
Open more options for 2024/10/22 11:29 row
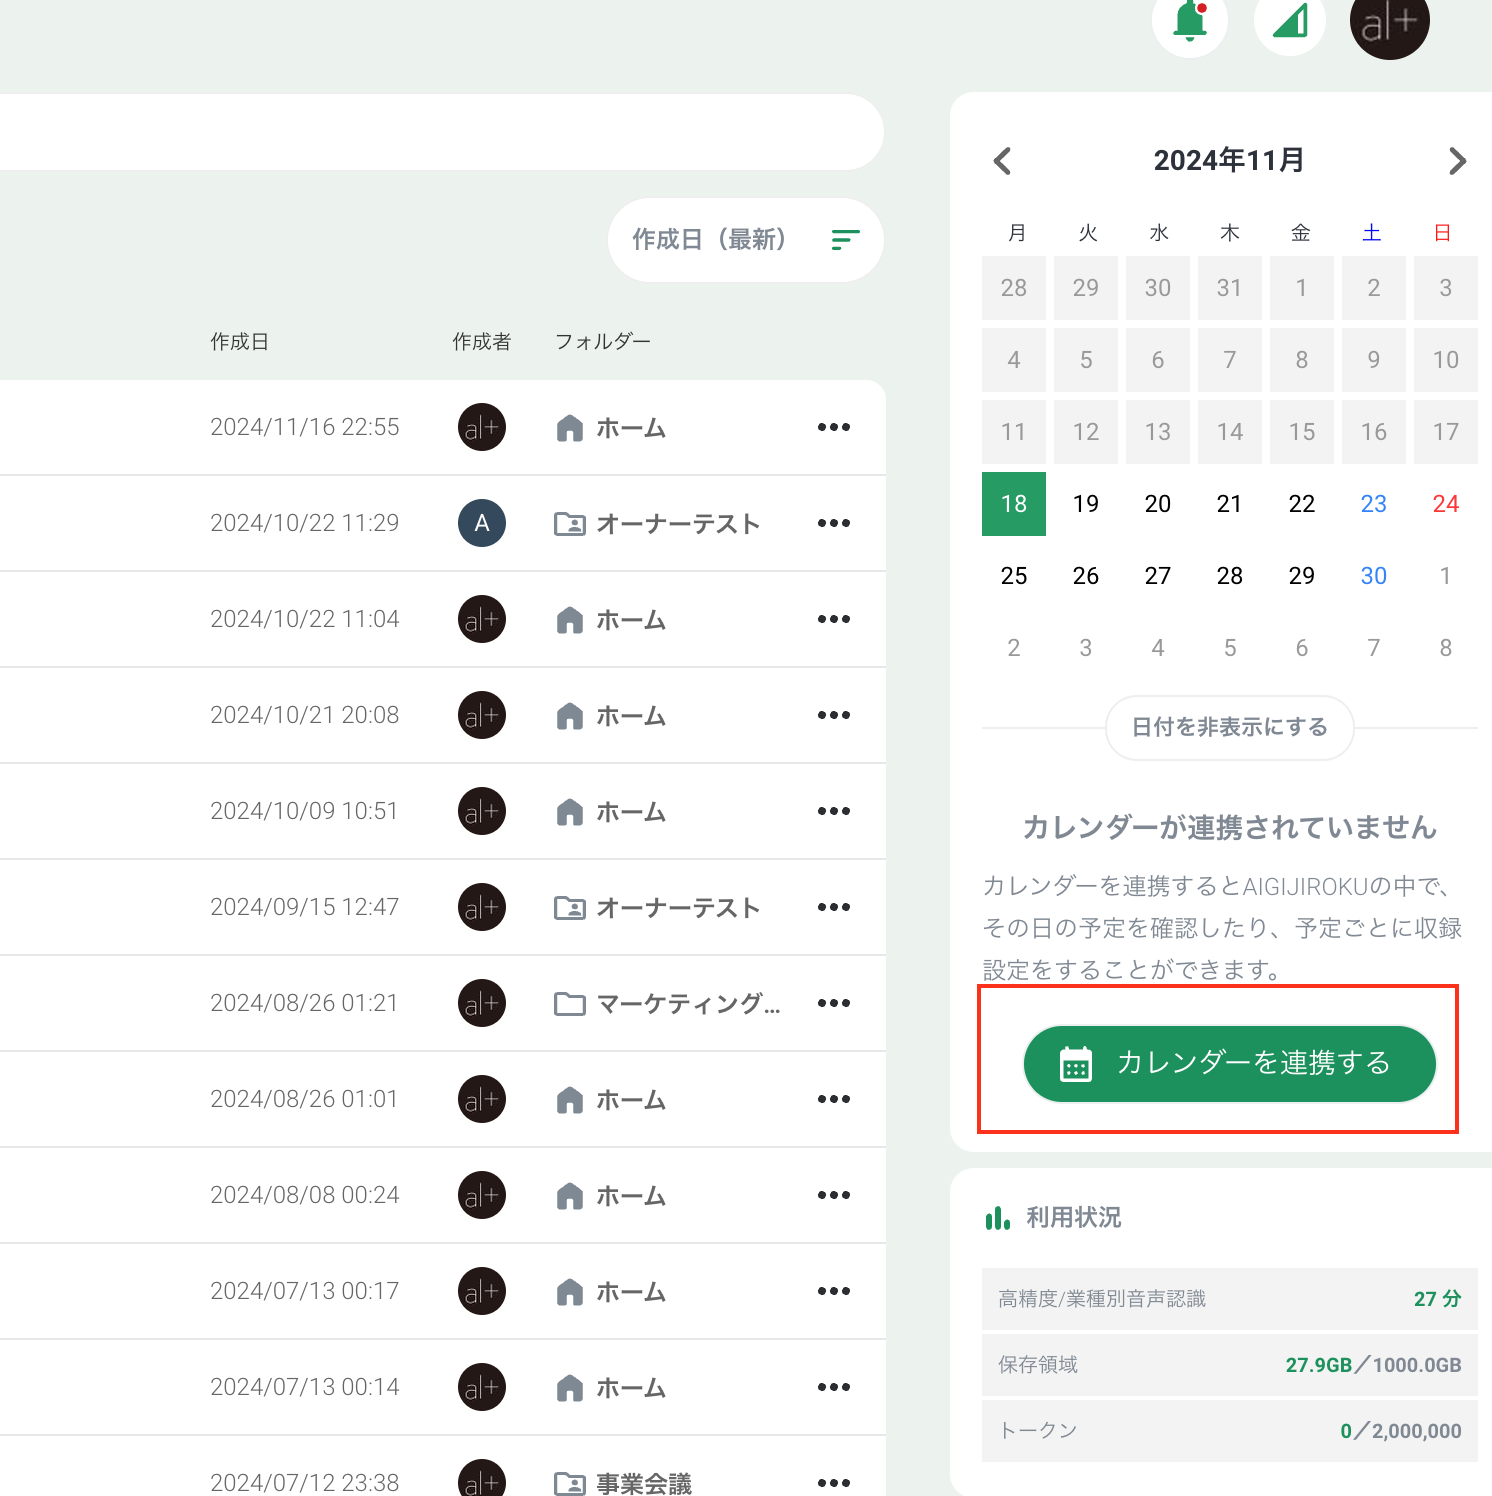834,523
